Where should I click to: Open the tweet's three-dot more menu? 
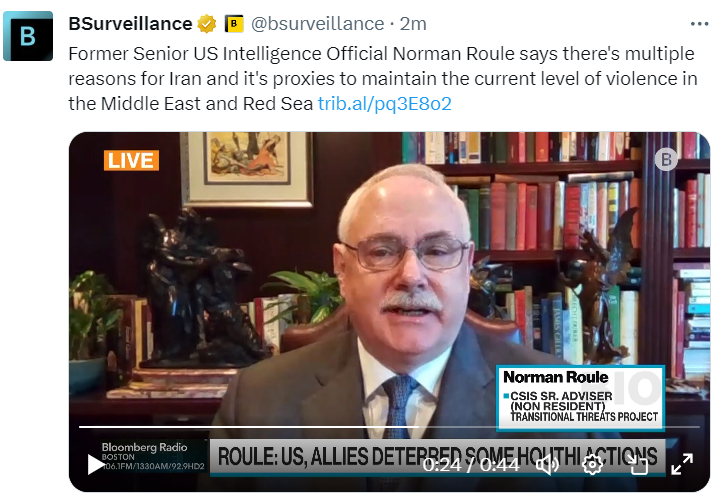699,24
